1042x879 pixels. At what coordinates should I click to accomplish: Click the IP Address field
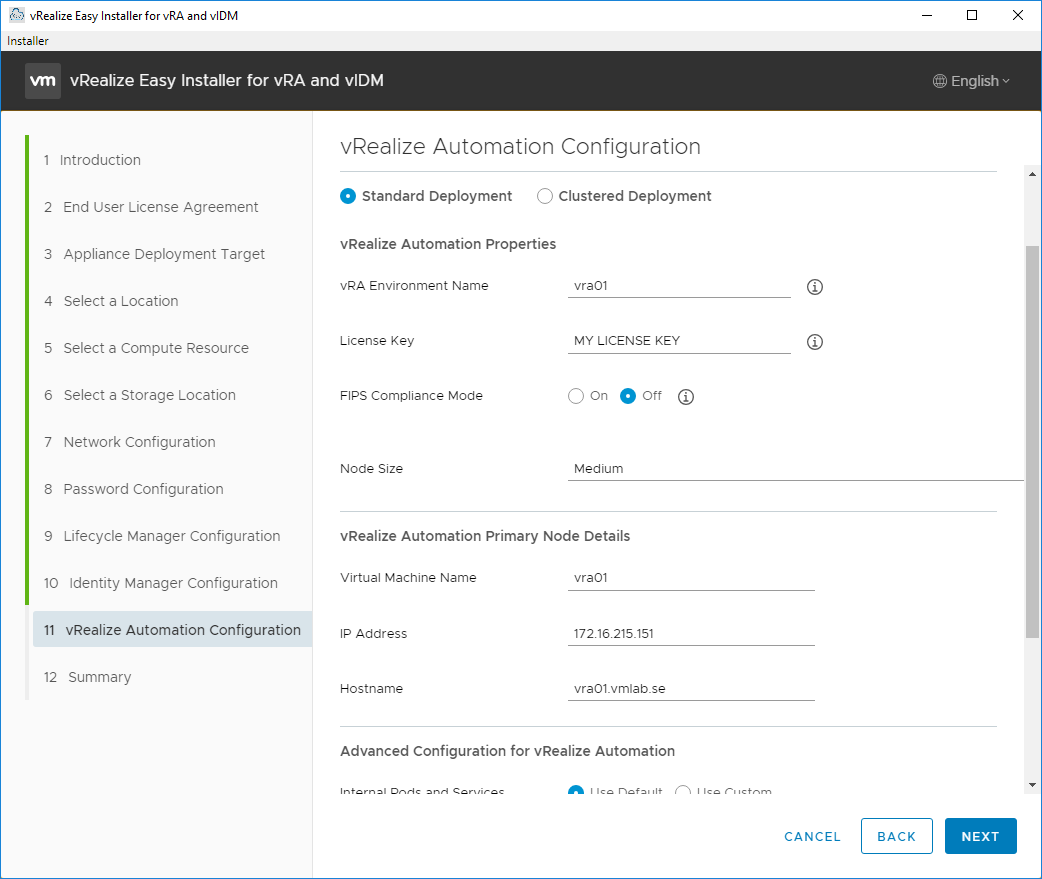691,634
